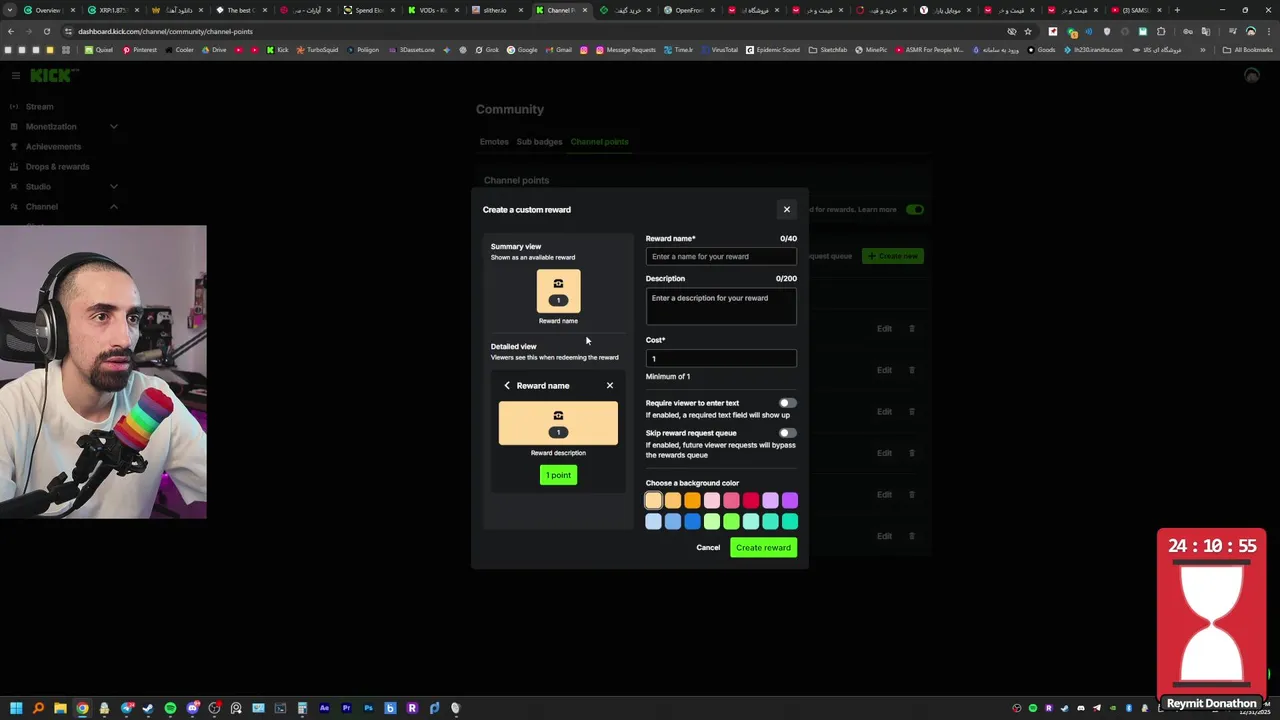Screen dimensions: 1280x720
Task: Select the deep orange background color
Action: pyautogui.click(x=692, y=500)
